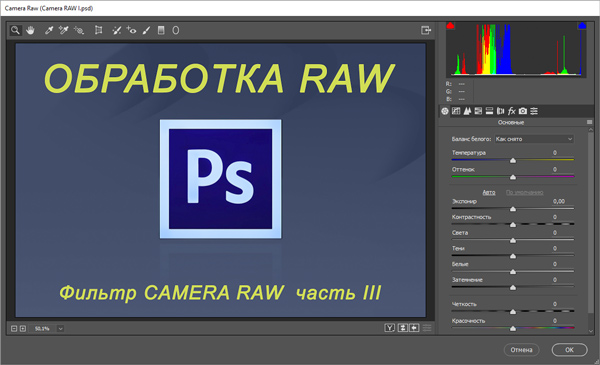
Task: Zoom in with the plus button
Action: pyautogui.click(x=23, y=329)
